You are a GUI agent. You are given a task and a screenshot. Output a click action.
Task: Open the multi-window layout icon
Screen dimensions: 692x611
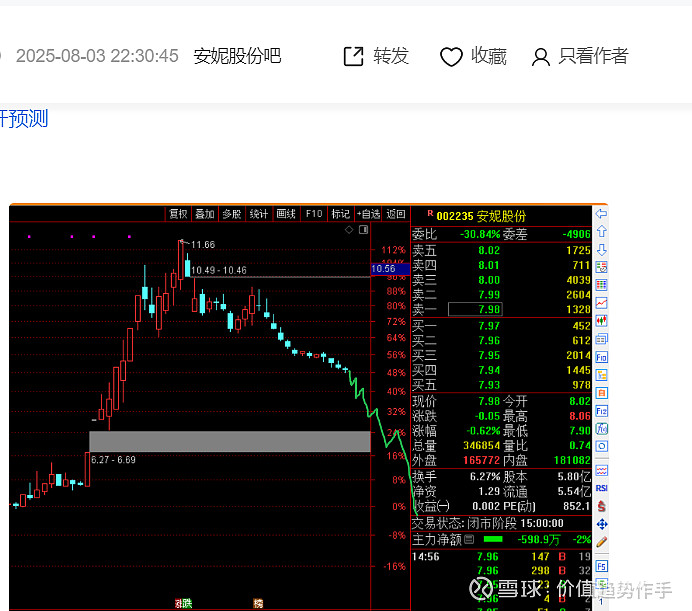[601, 339]
